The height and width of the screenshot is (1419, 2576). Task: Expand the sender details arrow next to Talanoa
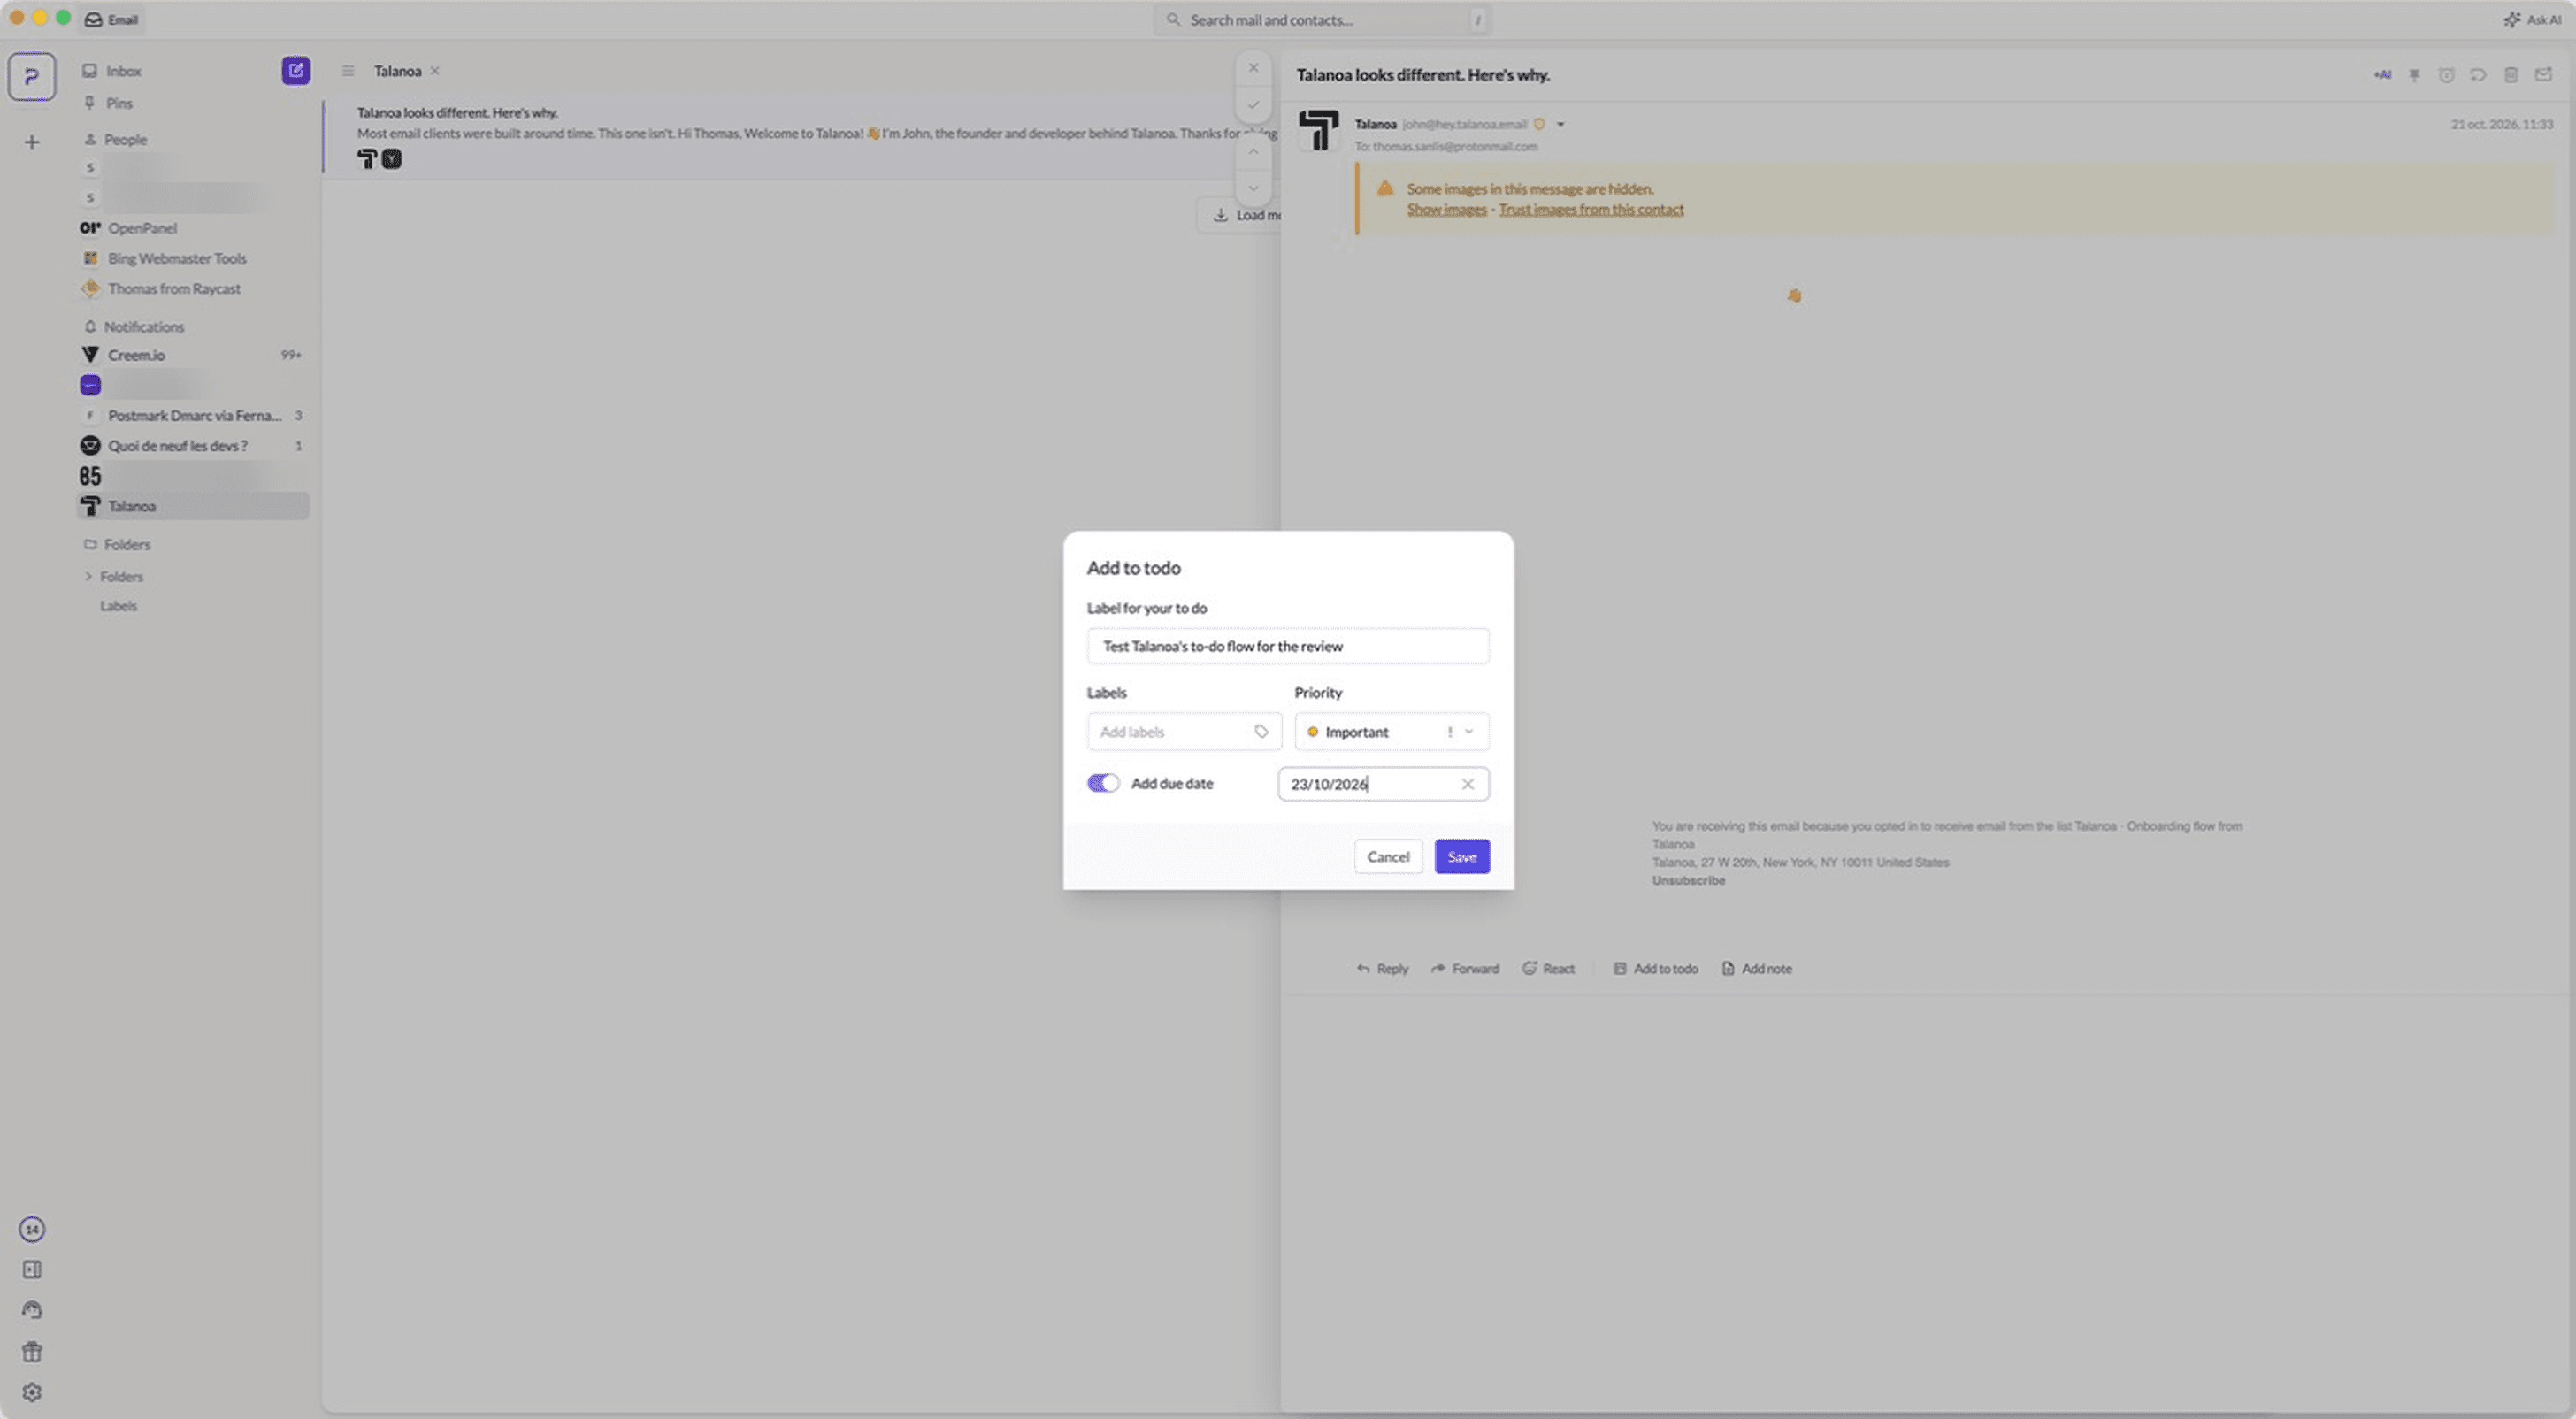1560,124
